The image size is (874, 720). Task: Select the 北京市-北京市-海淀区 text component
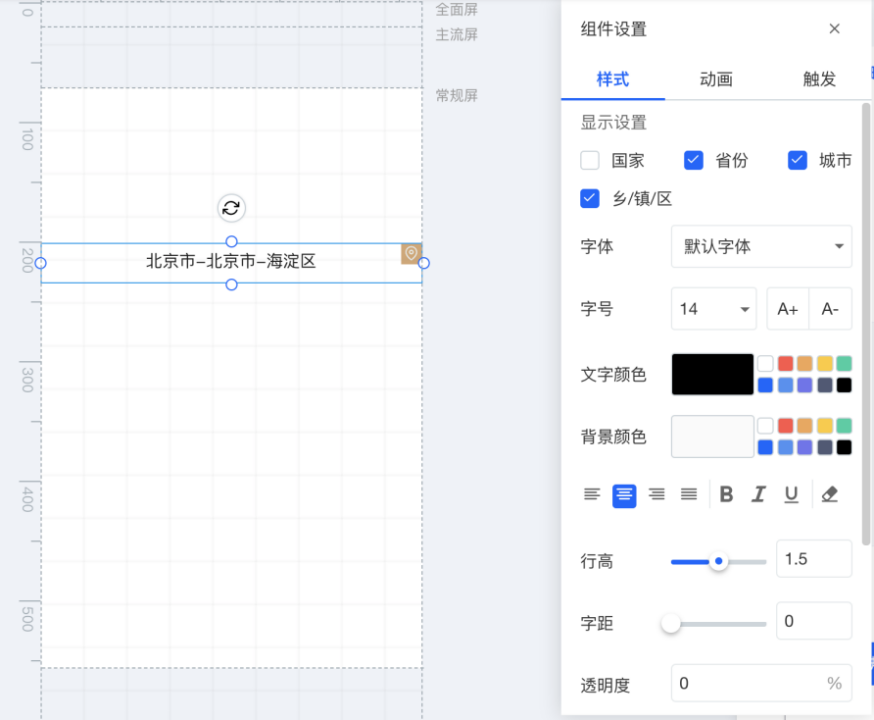pyautogui.click(x=231, y=263)
